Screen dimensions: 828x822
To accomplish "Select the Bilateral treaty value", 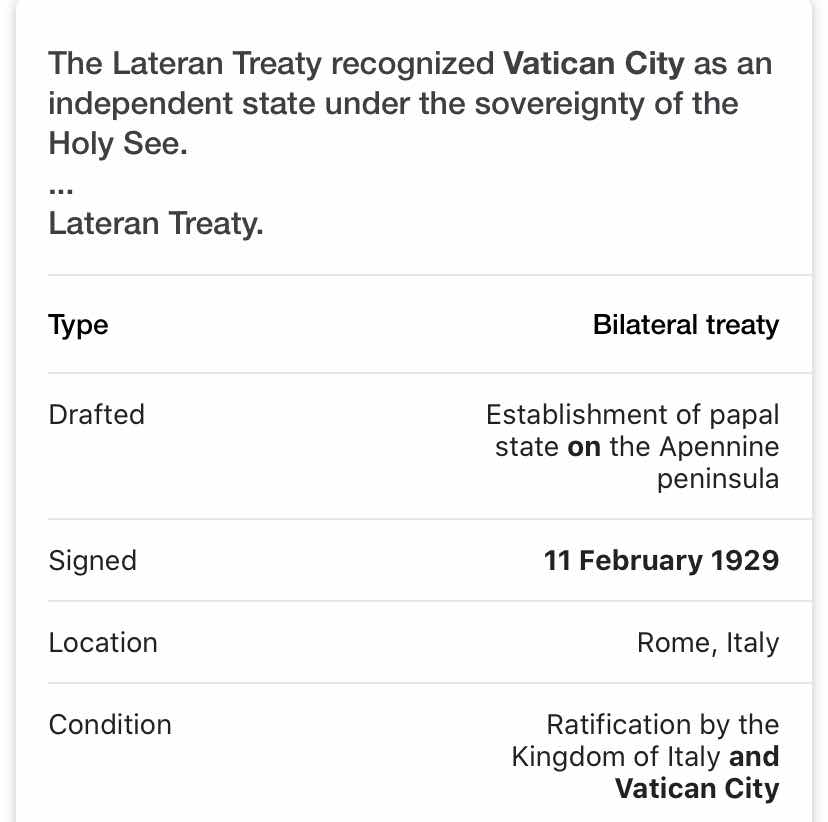I will (685, 325).
